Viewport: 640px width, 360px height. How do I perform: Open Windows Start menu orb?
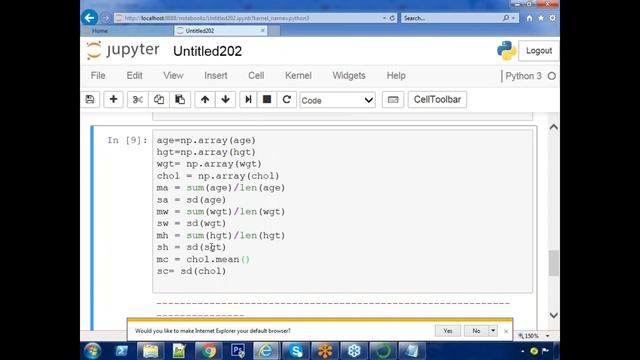tap(92, 351)
